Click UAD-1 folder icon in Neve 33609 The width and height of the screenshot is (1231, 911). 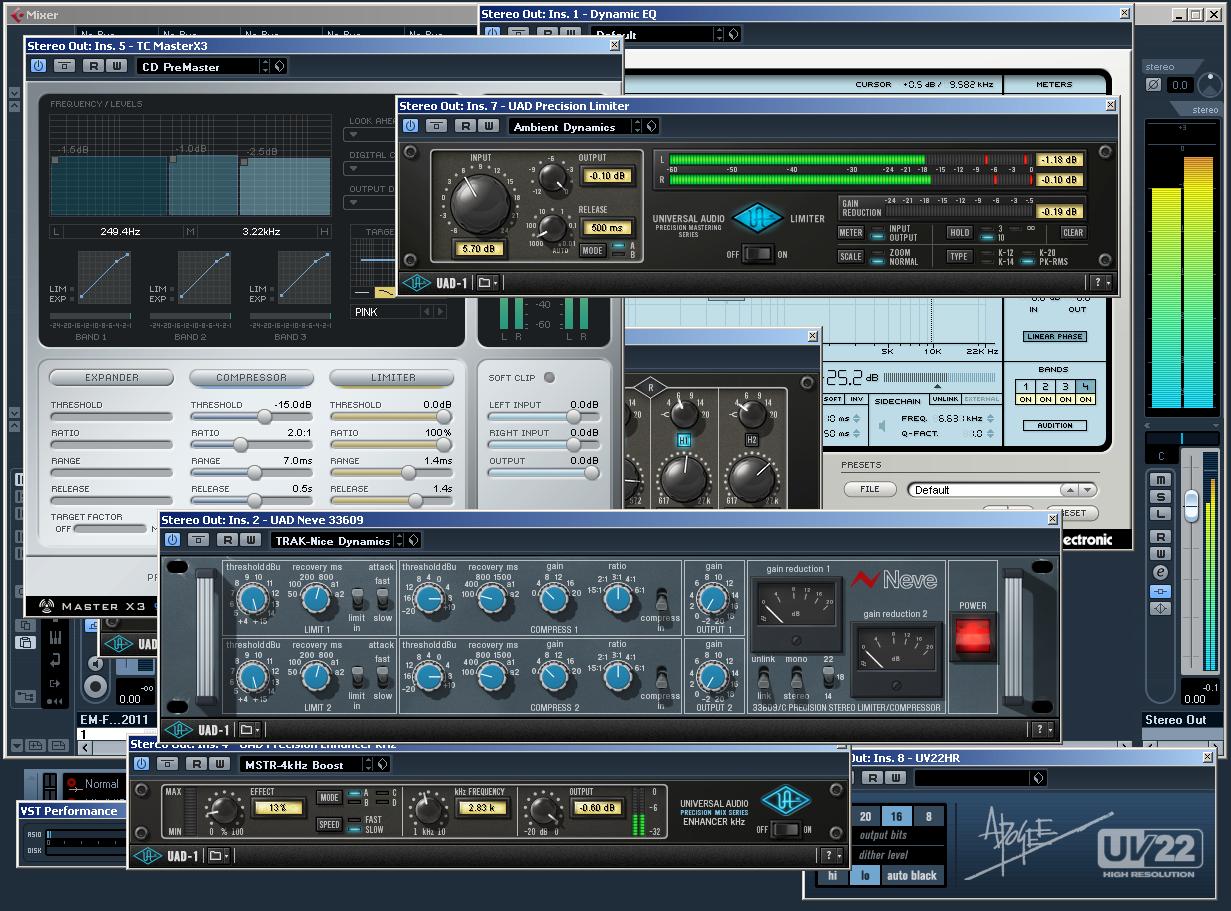pyautogui.click(x=249, y=730)
